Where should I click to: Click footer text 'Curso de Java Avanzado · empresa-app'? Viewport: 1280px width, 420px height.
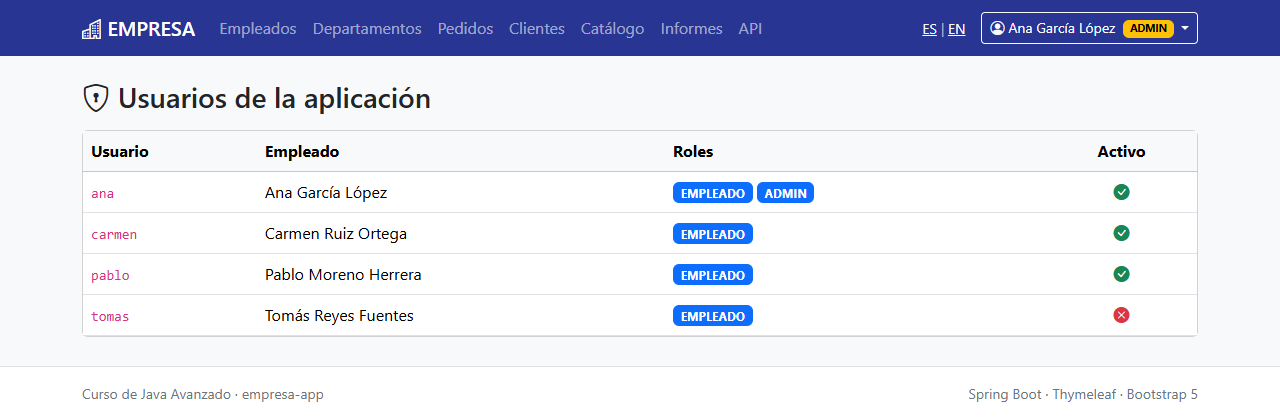(203, 395)
